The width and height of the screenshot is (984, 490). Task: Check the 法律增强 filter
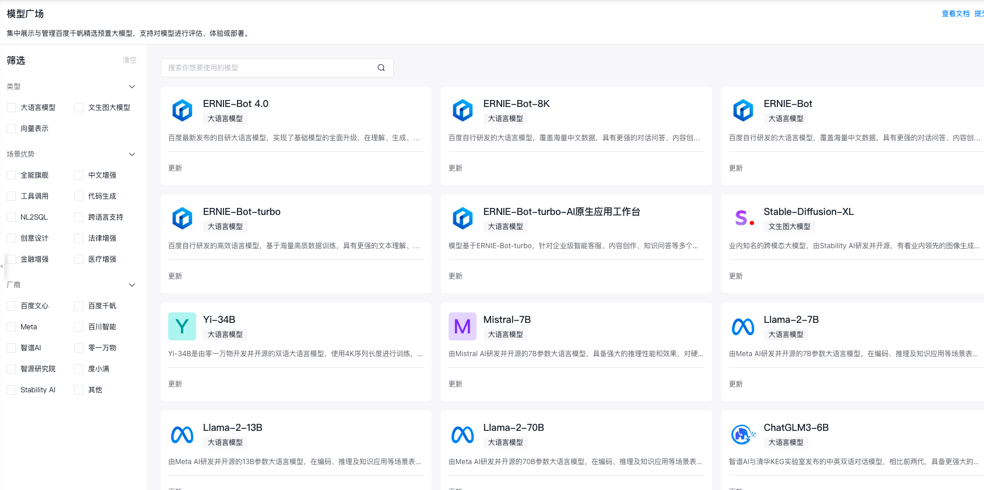point(79,238)
